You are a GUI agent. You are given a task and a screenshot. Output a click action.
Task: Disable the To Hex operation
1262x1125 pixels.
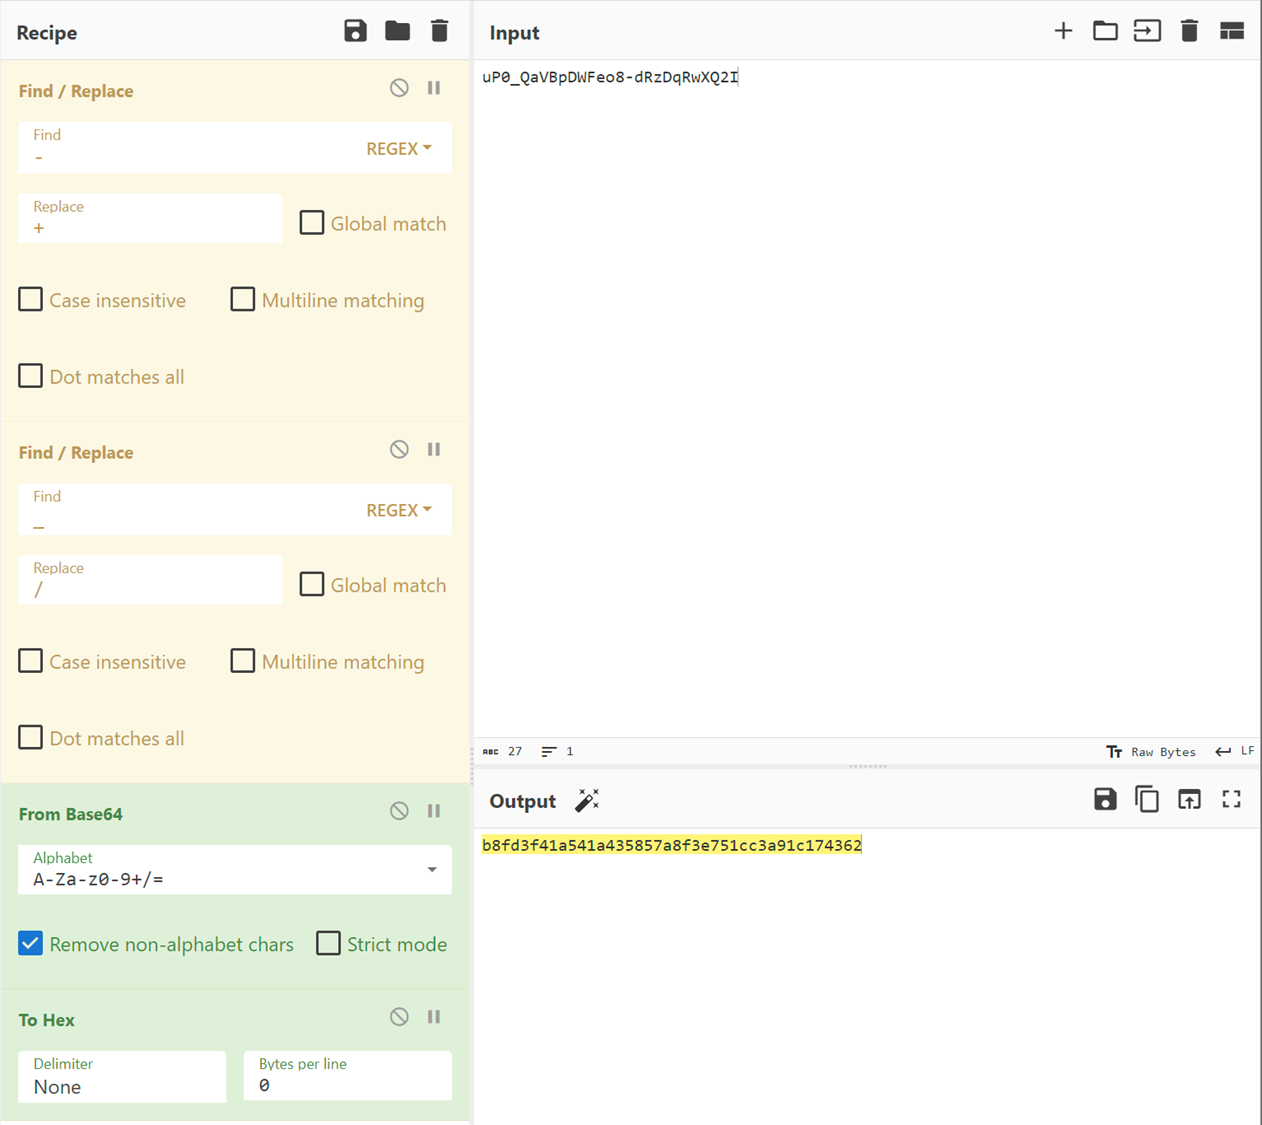399,1017
